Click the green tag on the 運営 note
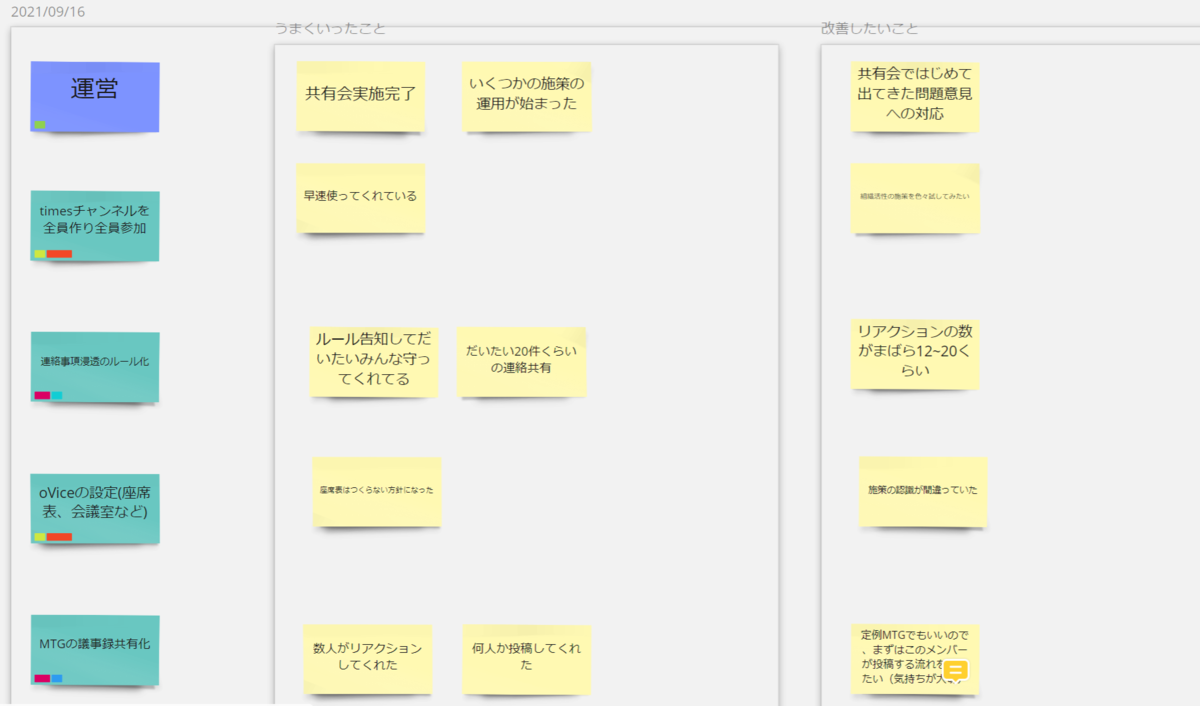 point(40,123)
